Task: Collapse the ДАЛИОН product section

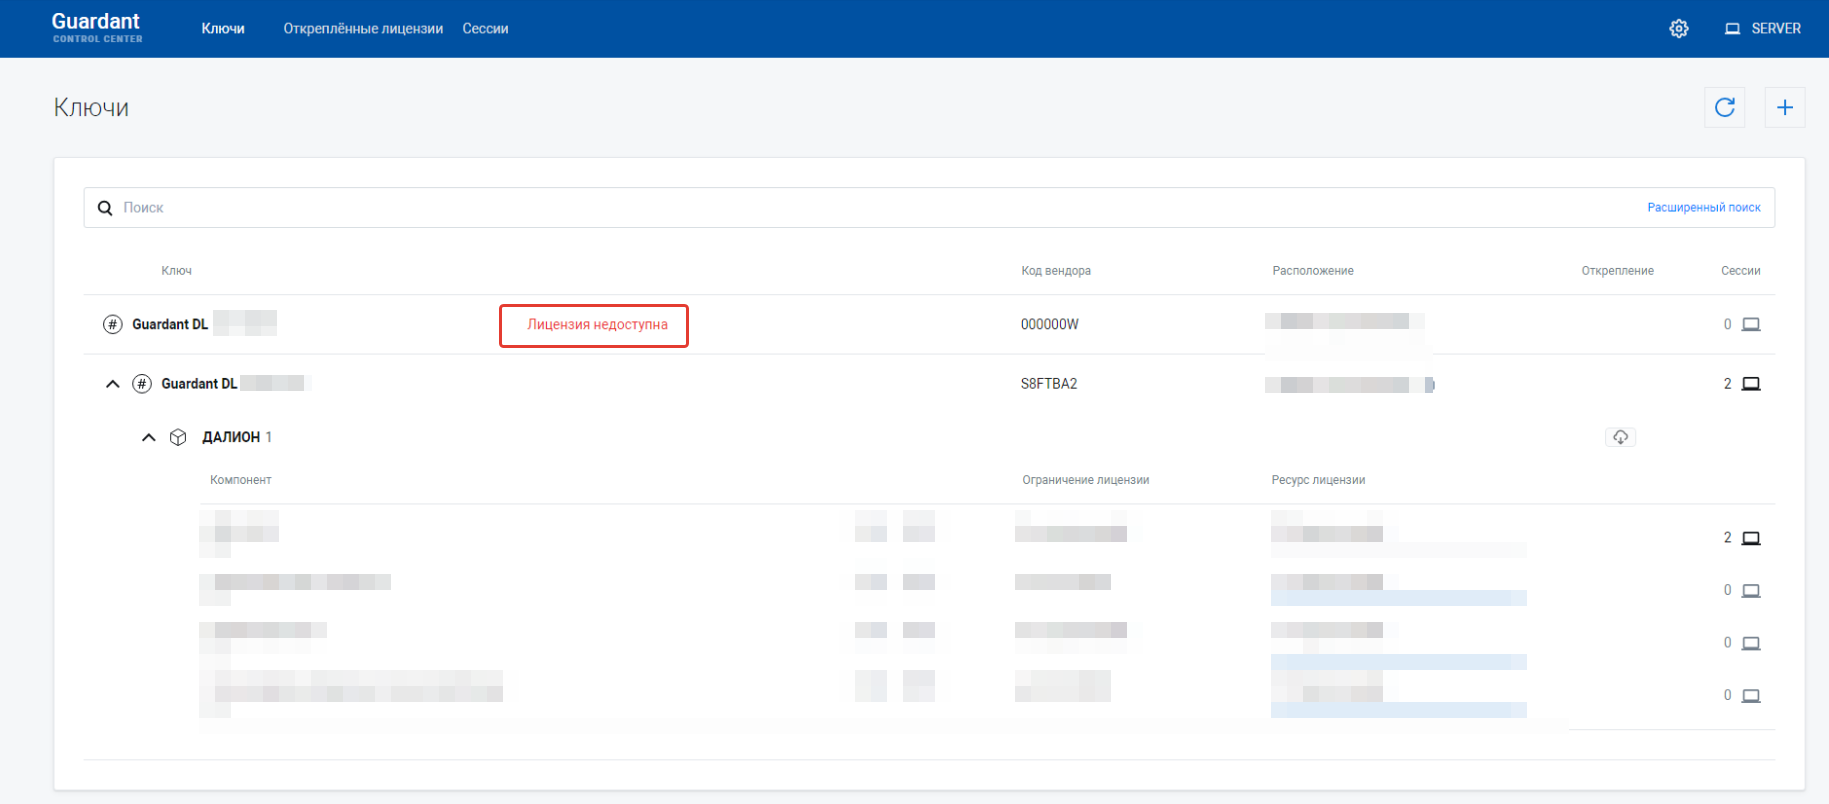Action: (x=149, y=437)
